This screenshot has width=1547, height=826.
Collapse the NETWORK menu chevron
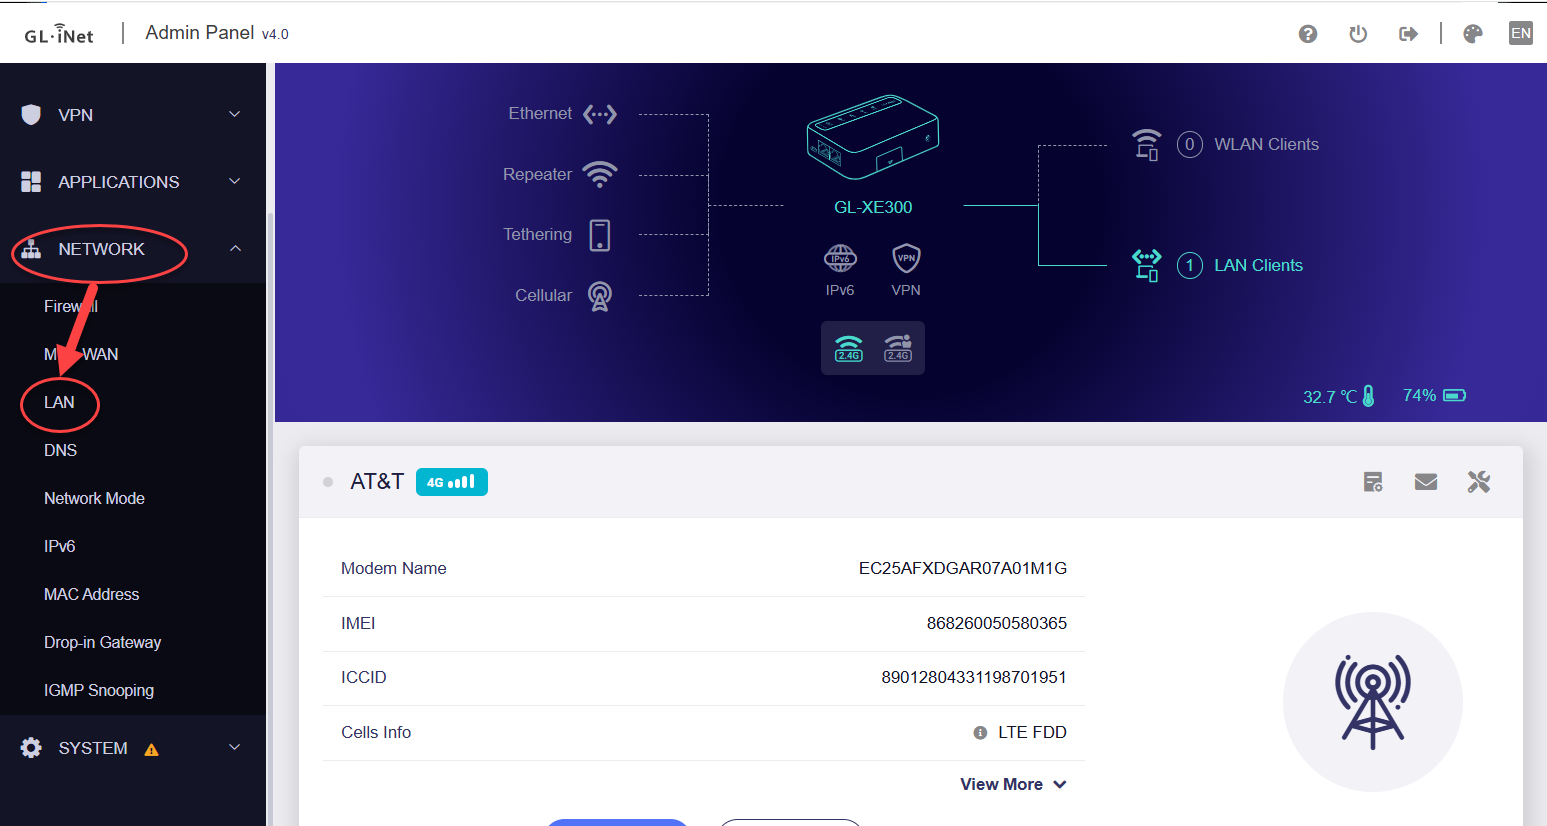[235, 248]
